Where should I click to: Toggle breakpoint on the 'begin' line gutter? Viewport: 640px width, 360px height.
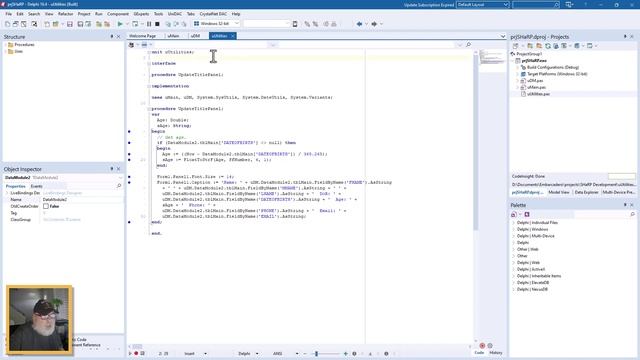(129, 131)
